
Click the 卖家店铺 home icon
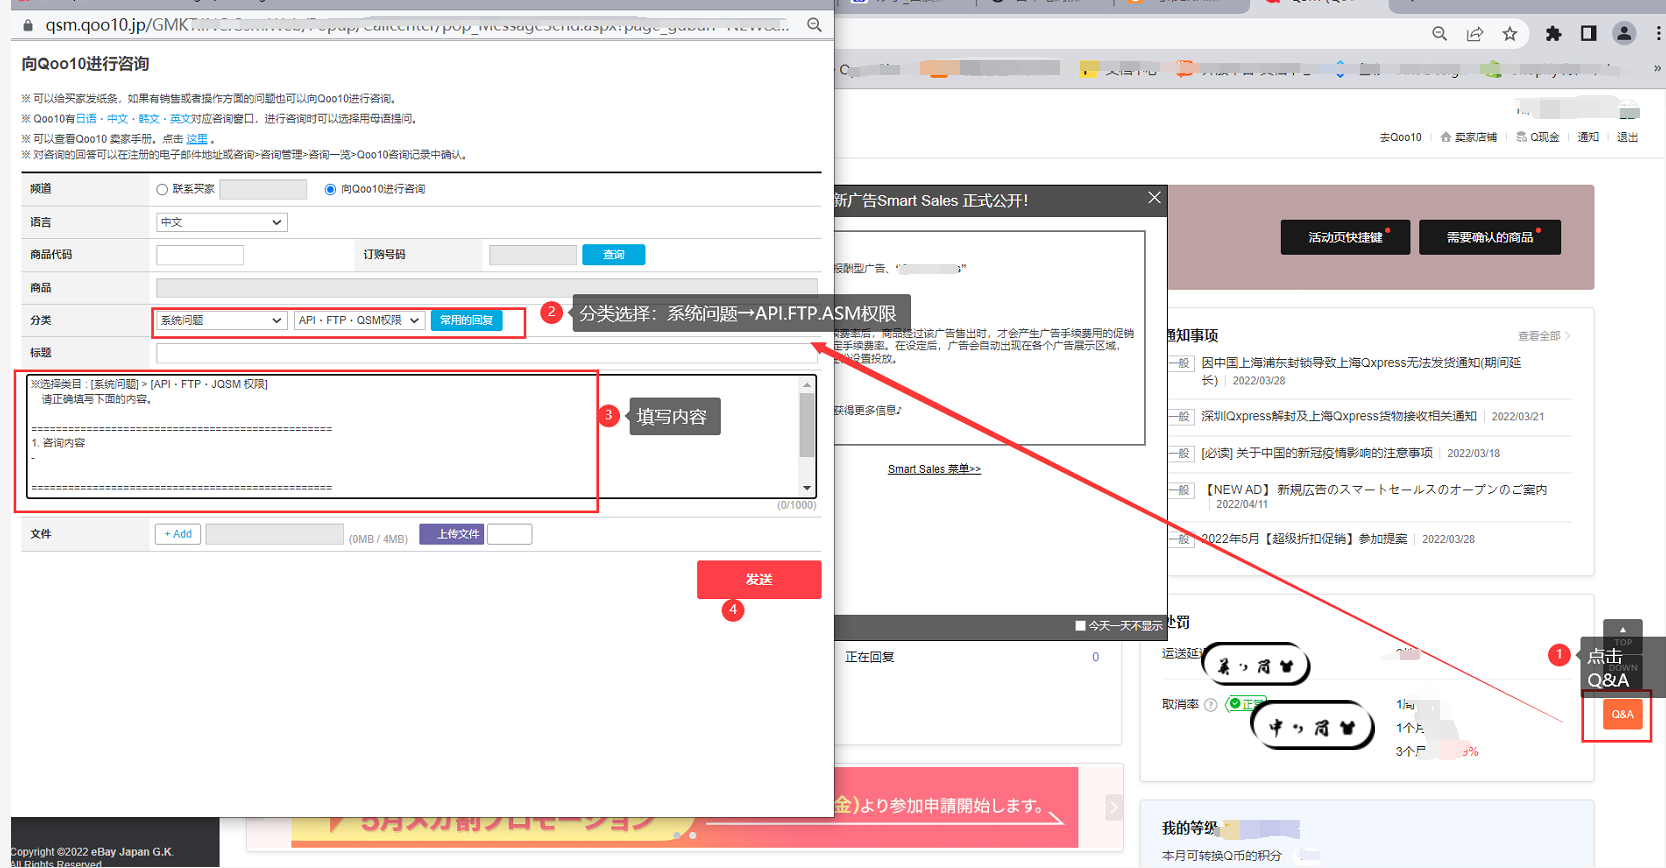[x=1445, y=137]
